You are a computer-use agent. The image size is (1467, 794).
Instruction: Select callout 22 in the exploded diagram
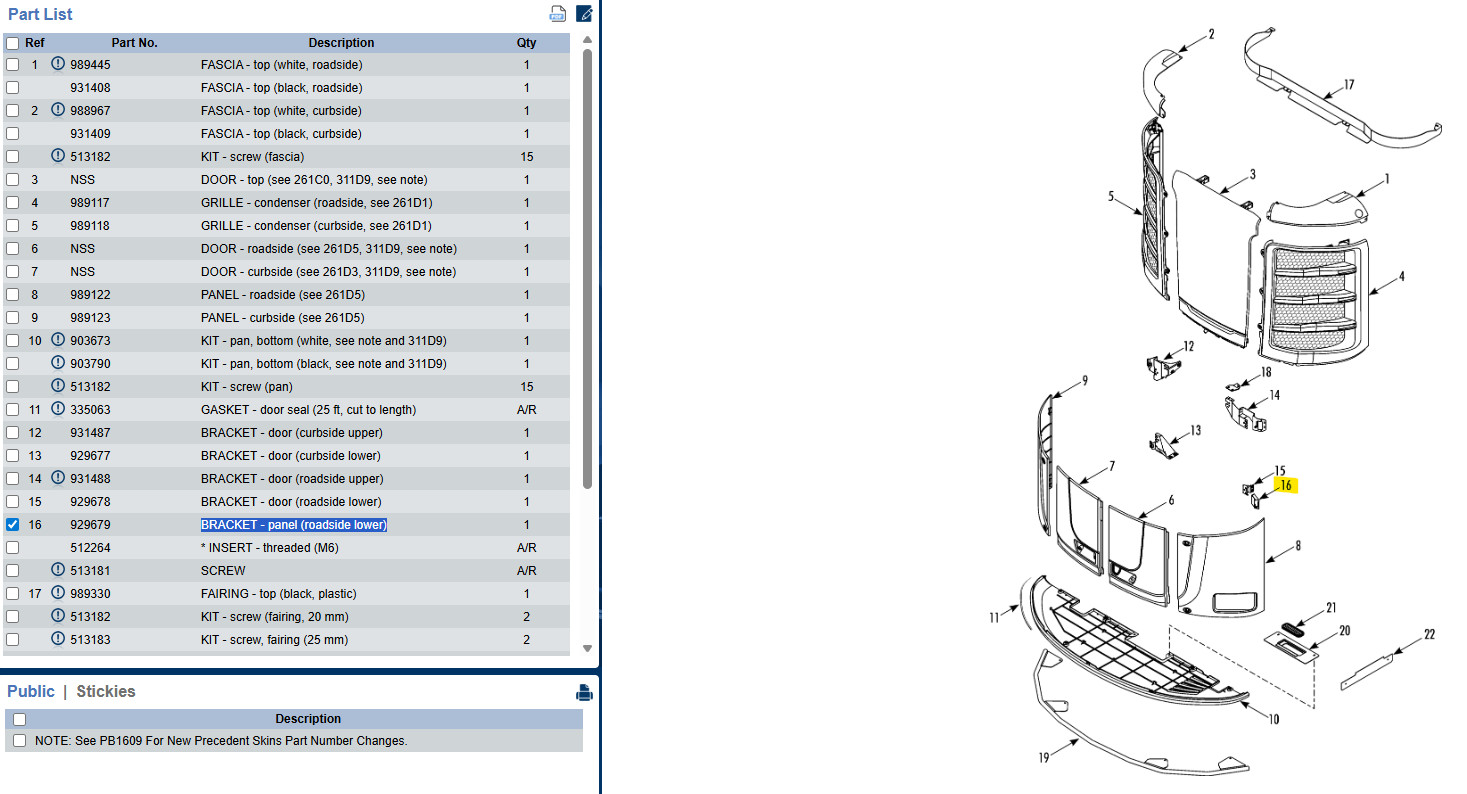pos(1429,635)
